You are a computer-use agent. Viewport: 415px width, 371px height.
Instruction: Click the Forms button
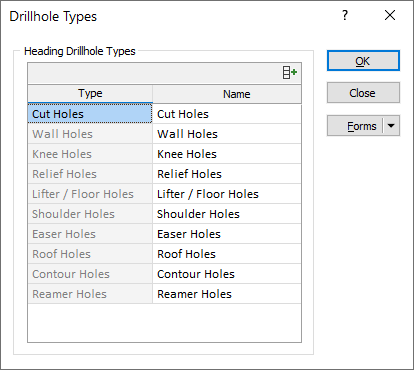point(355,126)
